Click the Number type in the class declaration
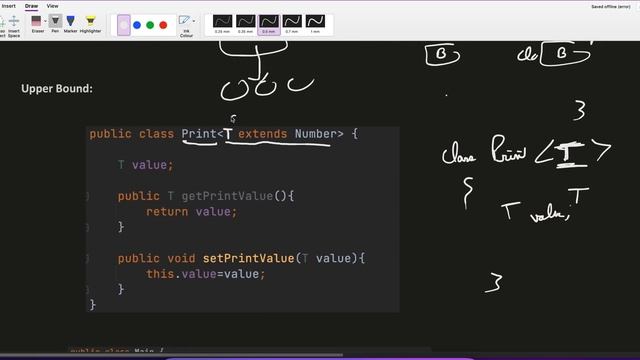The image size is (640, 360). [x=316, y=134]
